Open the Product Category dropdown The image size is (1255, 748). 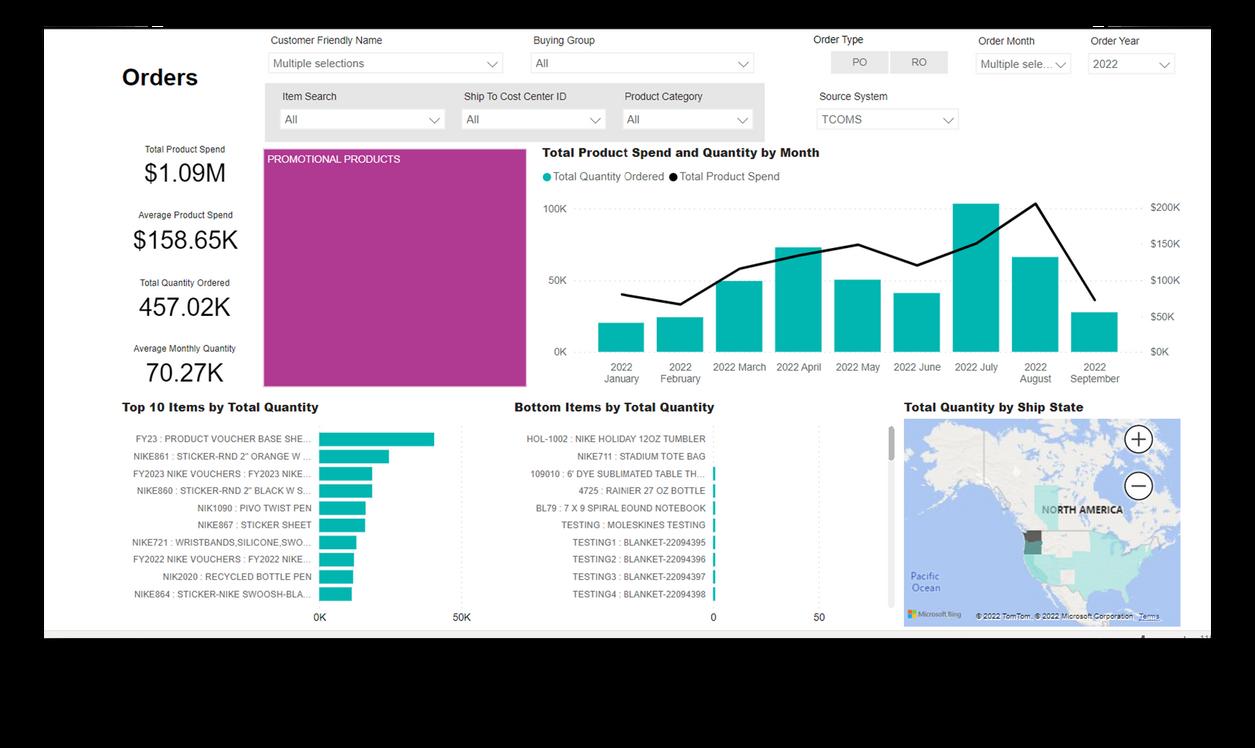pyautogui.click(x=688, y=119)
